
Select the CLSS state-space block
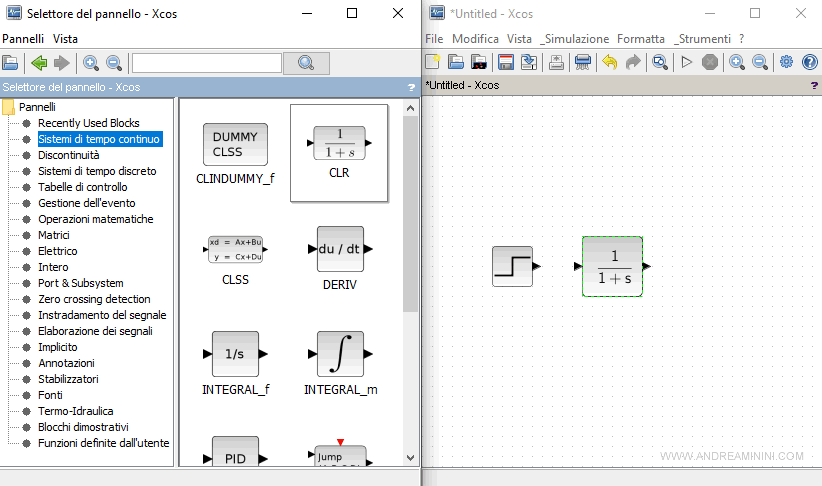[x=235, y=260]
